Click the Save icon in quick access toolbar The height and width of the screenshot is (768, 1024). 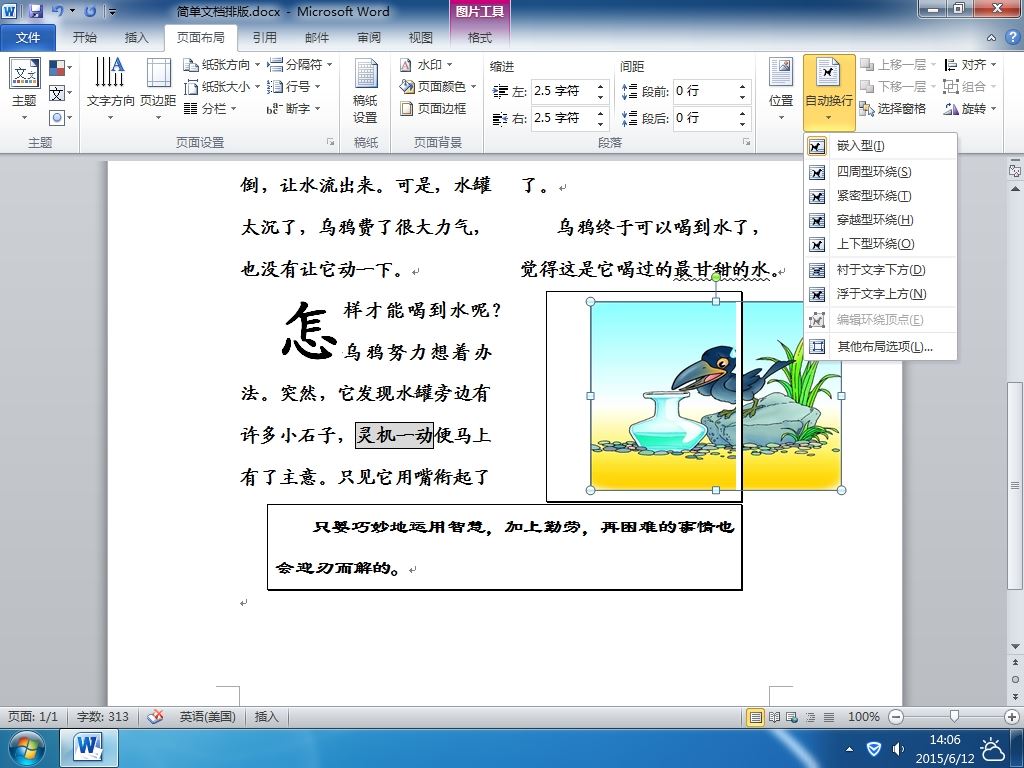[35, 11]
